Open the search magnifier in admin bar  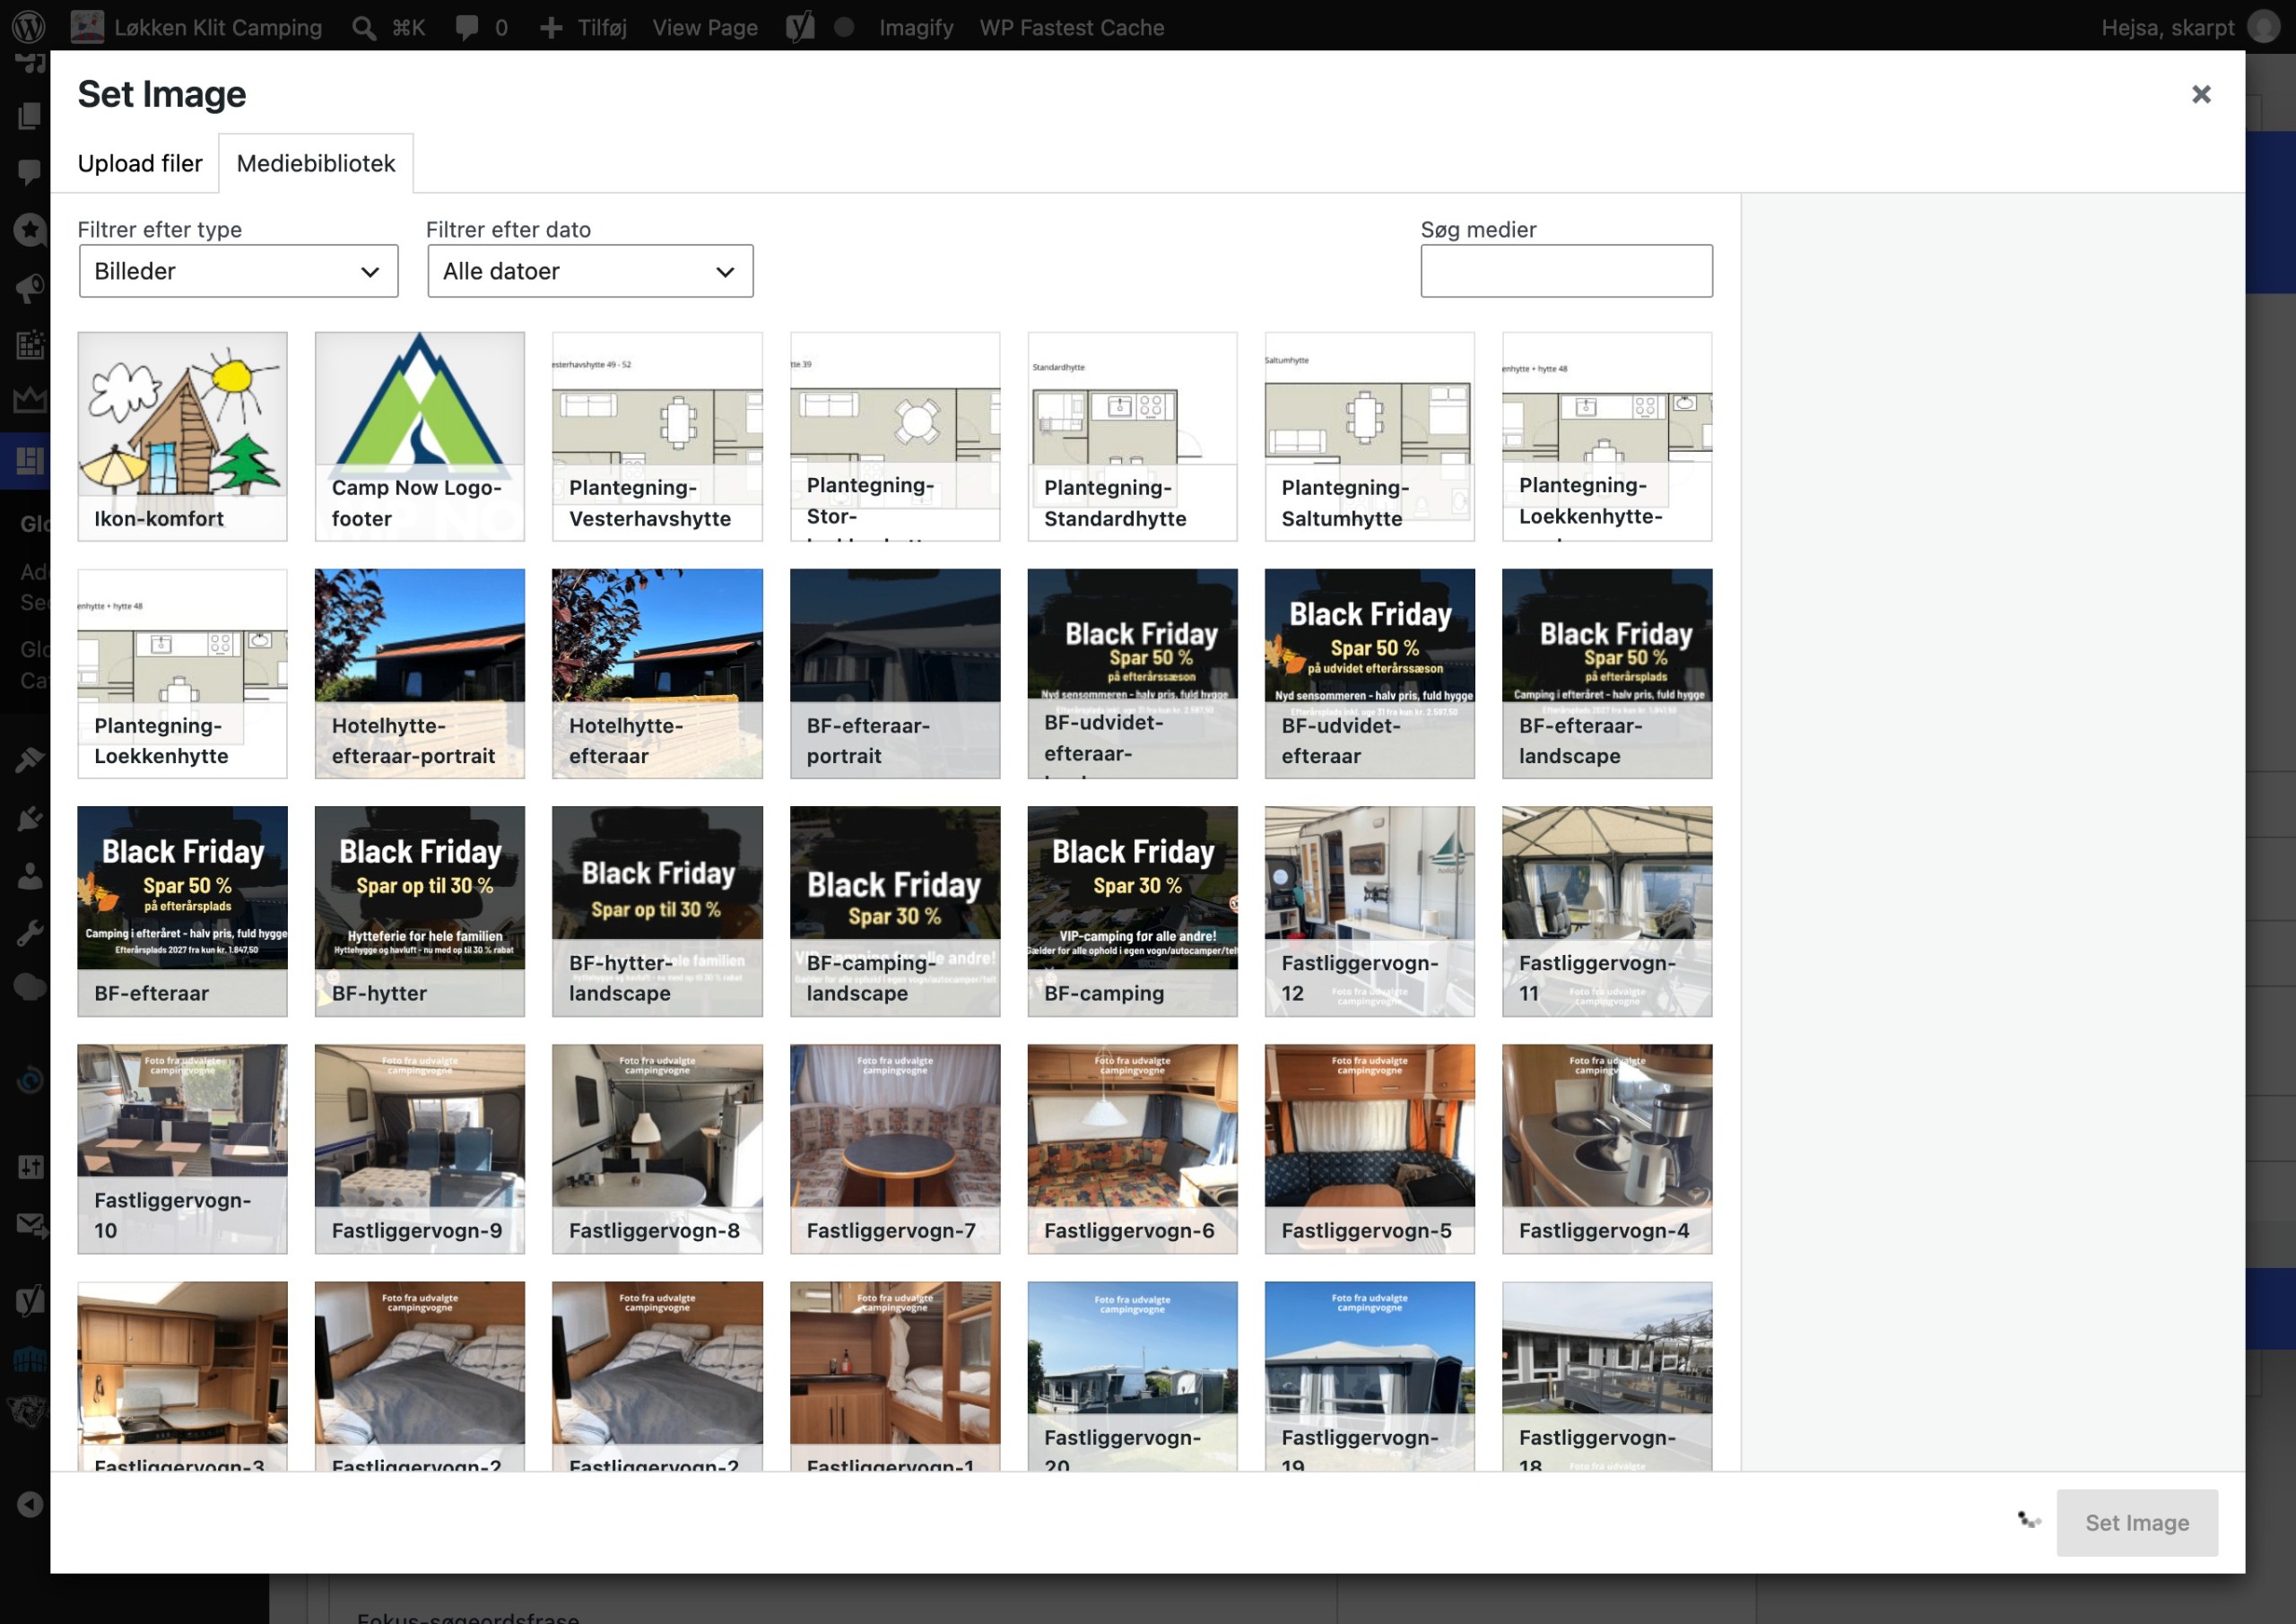[x=363, y=27]
